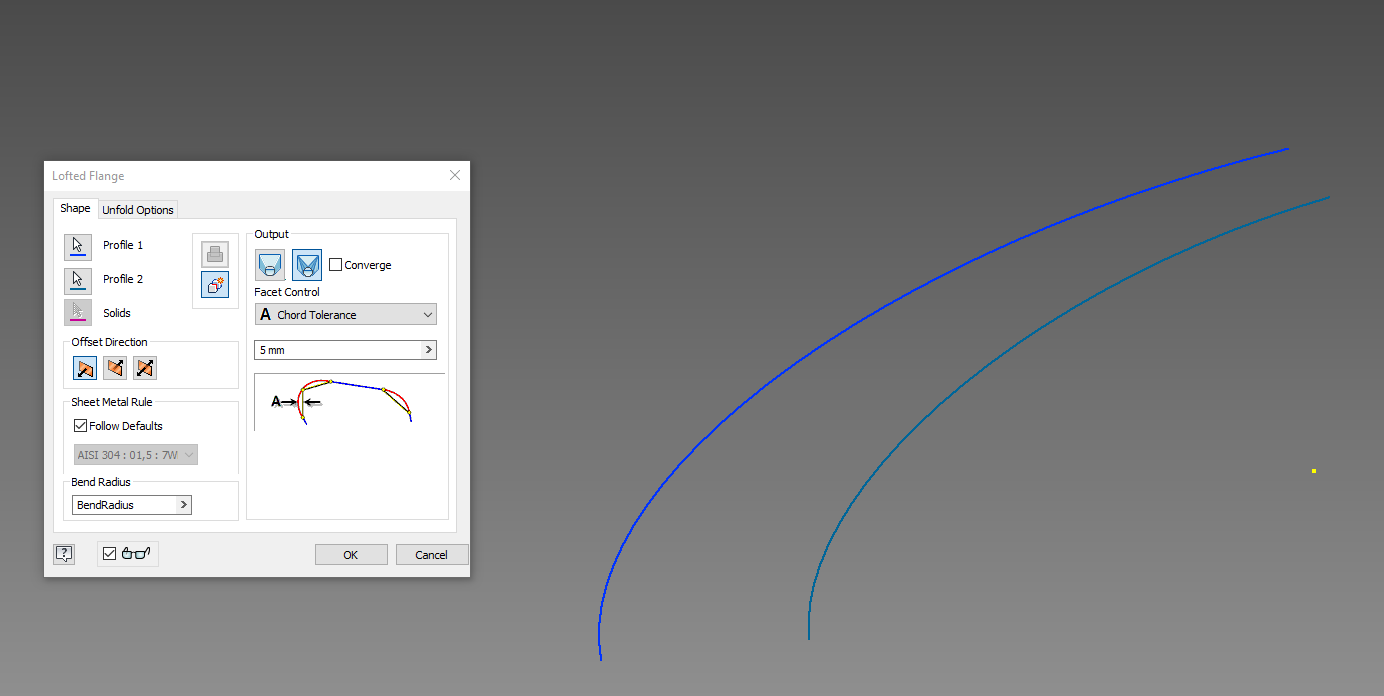Select the New Solid operation icon

coord(215,284)
